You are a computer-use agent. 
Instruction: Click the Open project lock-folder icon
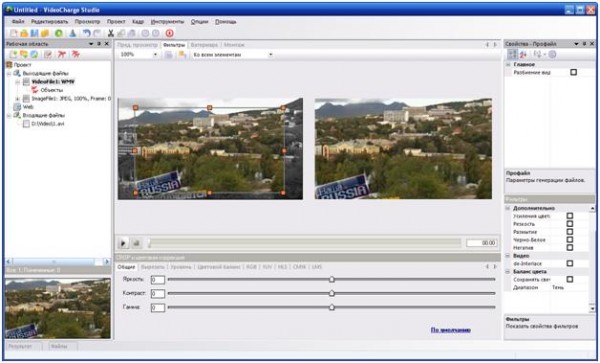pos(24,33)
